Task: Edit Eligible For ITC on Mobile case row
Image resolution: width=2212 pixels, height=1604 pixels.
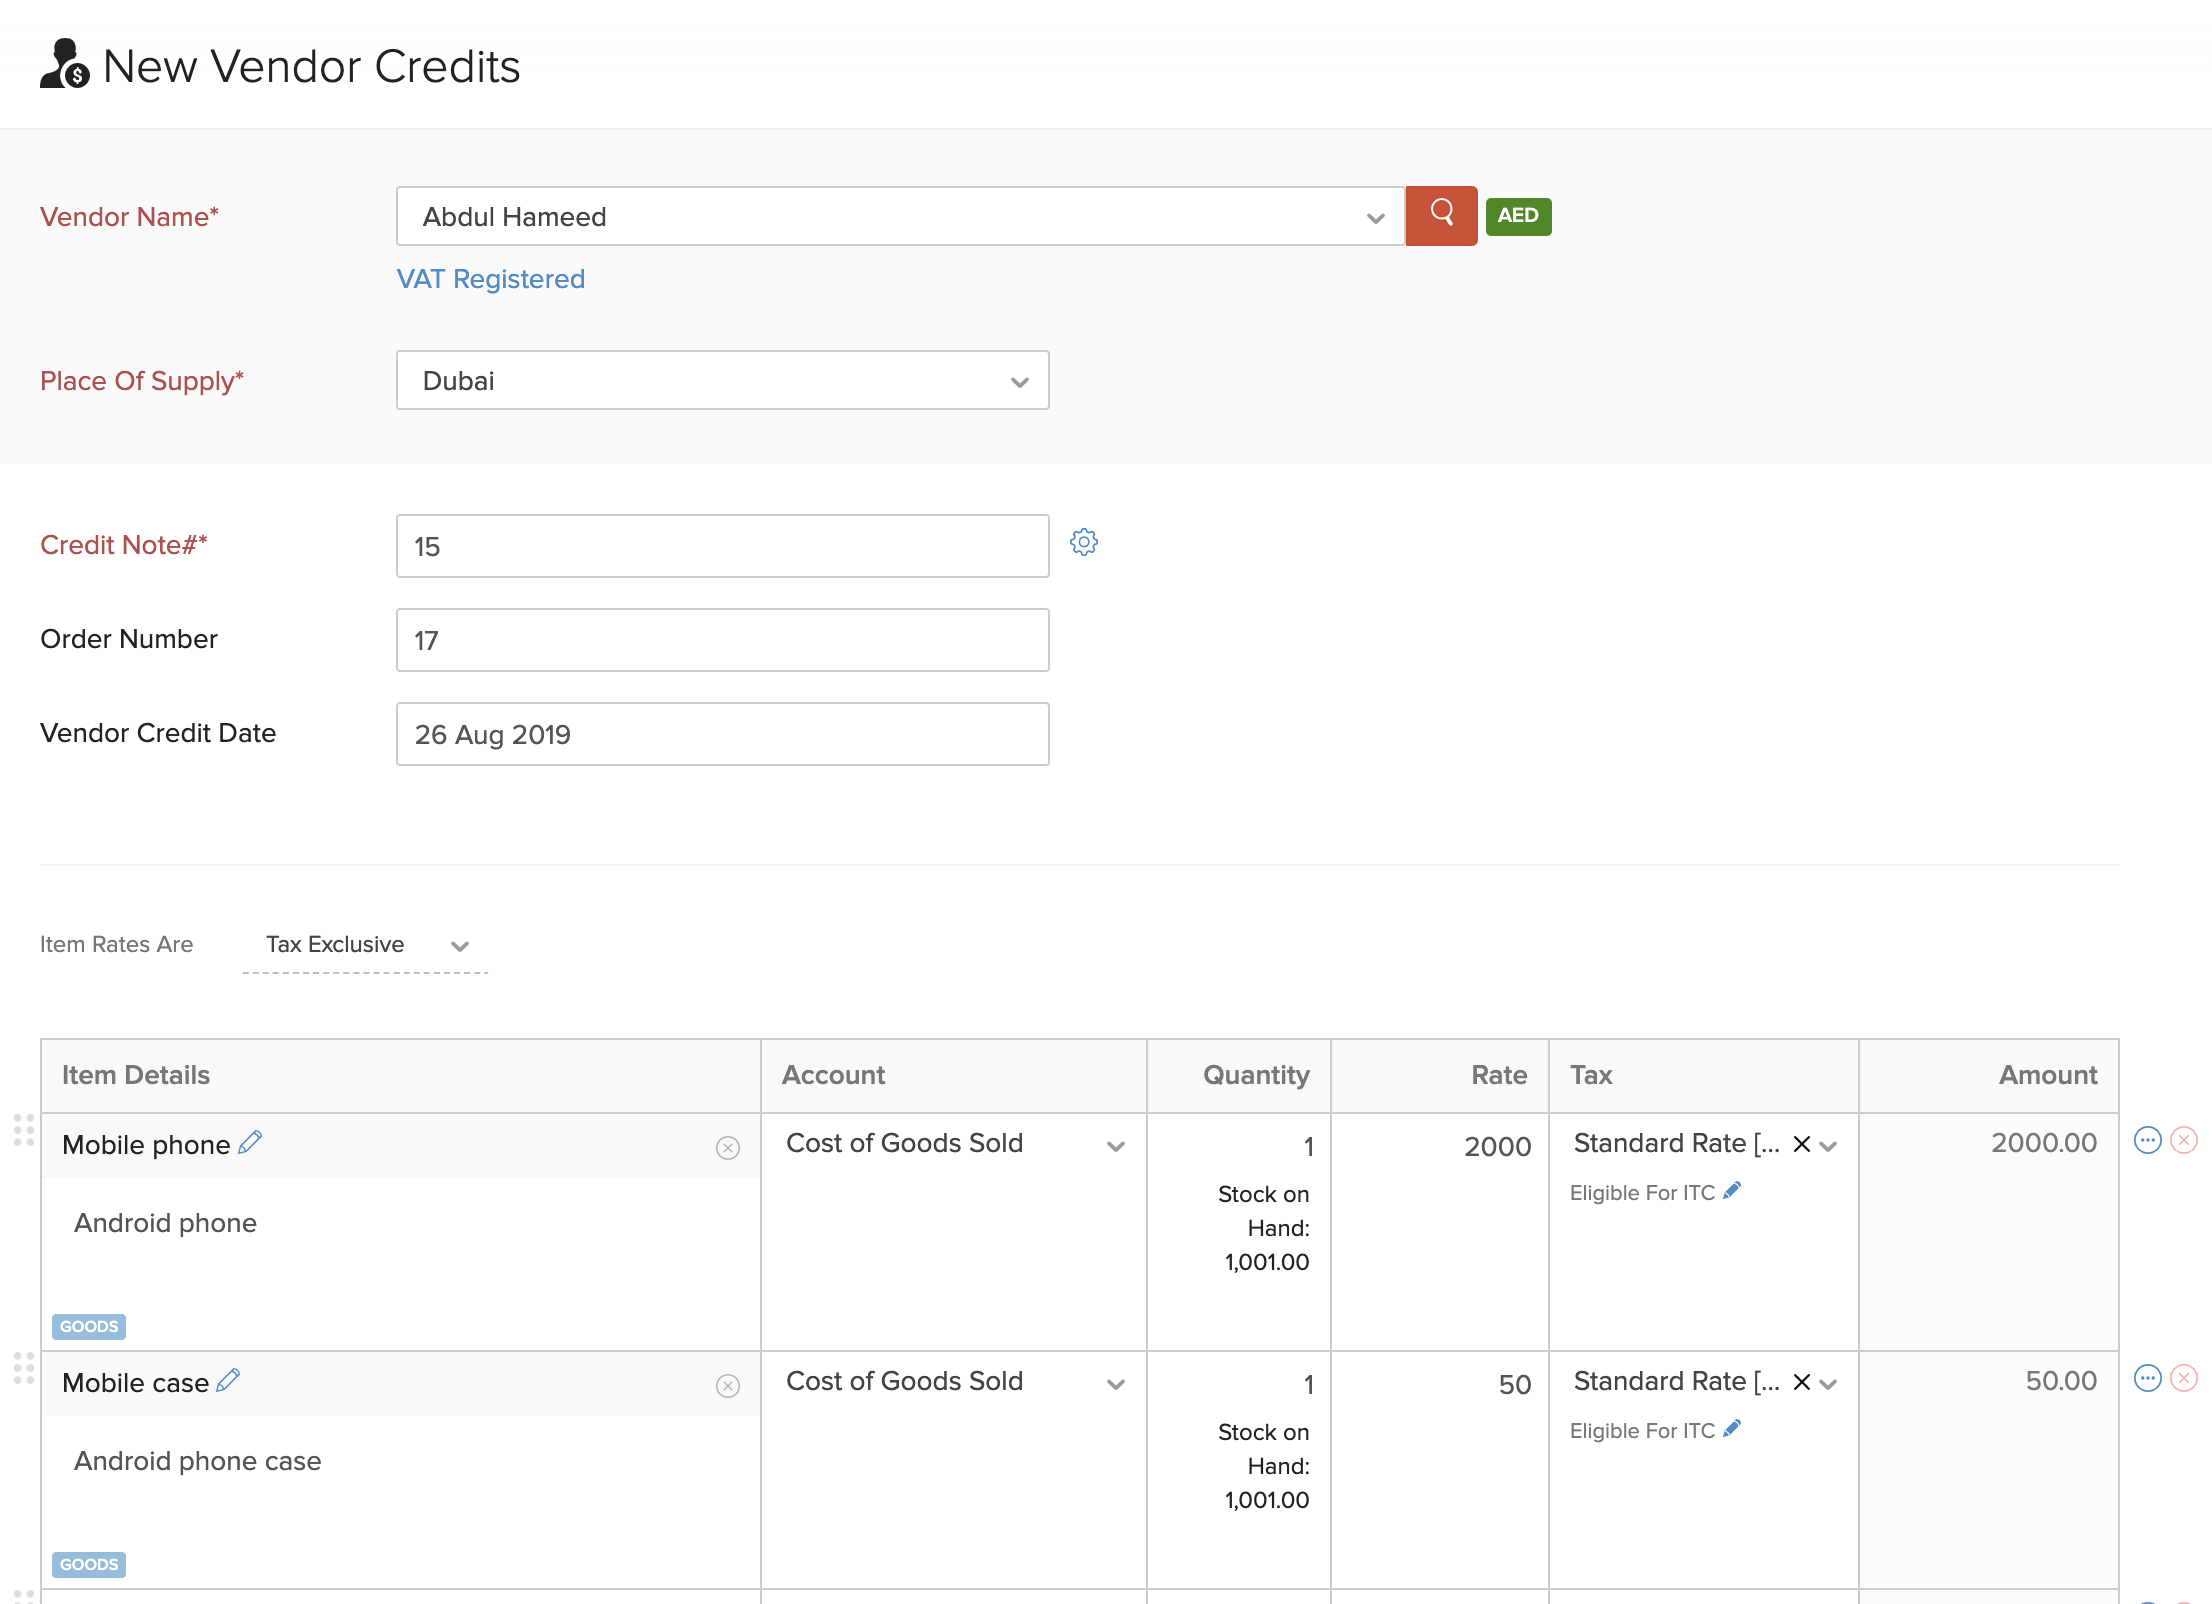Action: tap(1732, 1428)
